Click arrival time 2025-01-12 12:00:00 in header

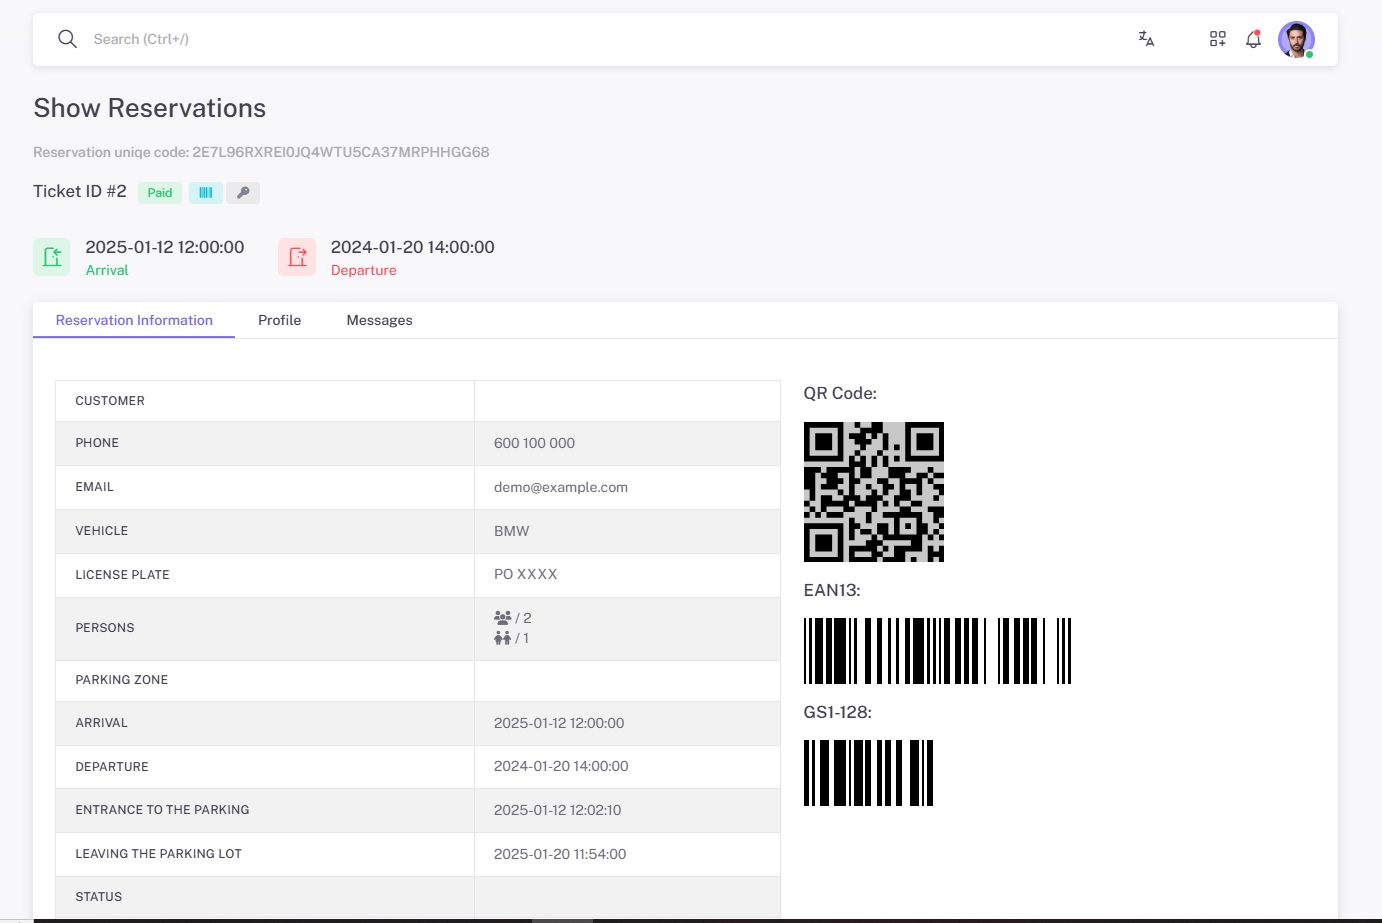[165, 247]
